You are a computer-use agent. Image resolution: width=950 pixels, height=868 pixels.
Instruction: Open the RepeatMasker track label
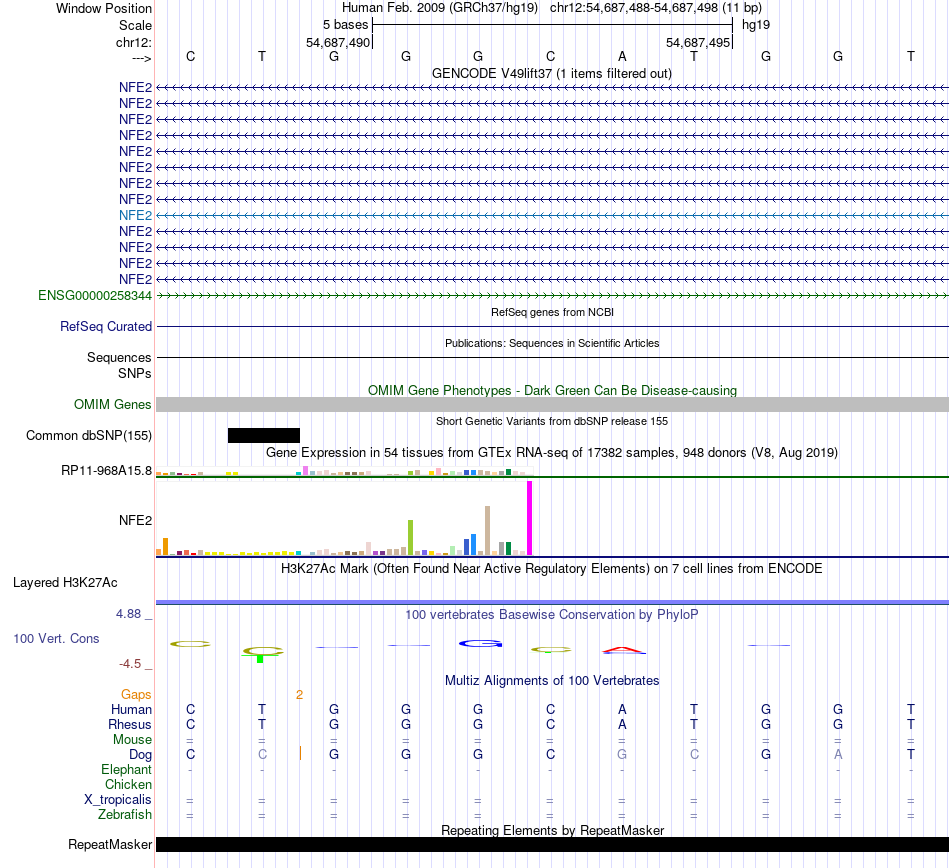pos(110,844)
